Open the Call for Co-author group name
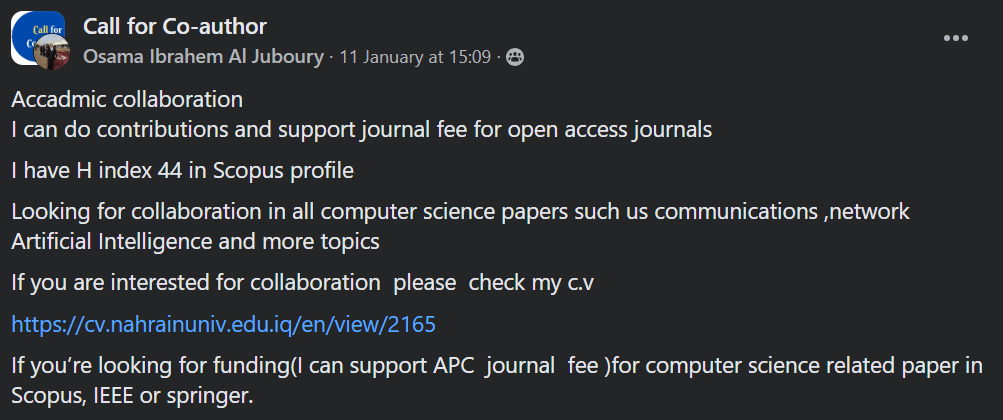 pyautogui.click(x=175, y=26)
